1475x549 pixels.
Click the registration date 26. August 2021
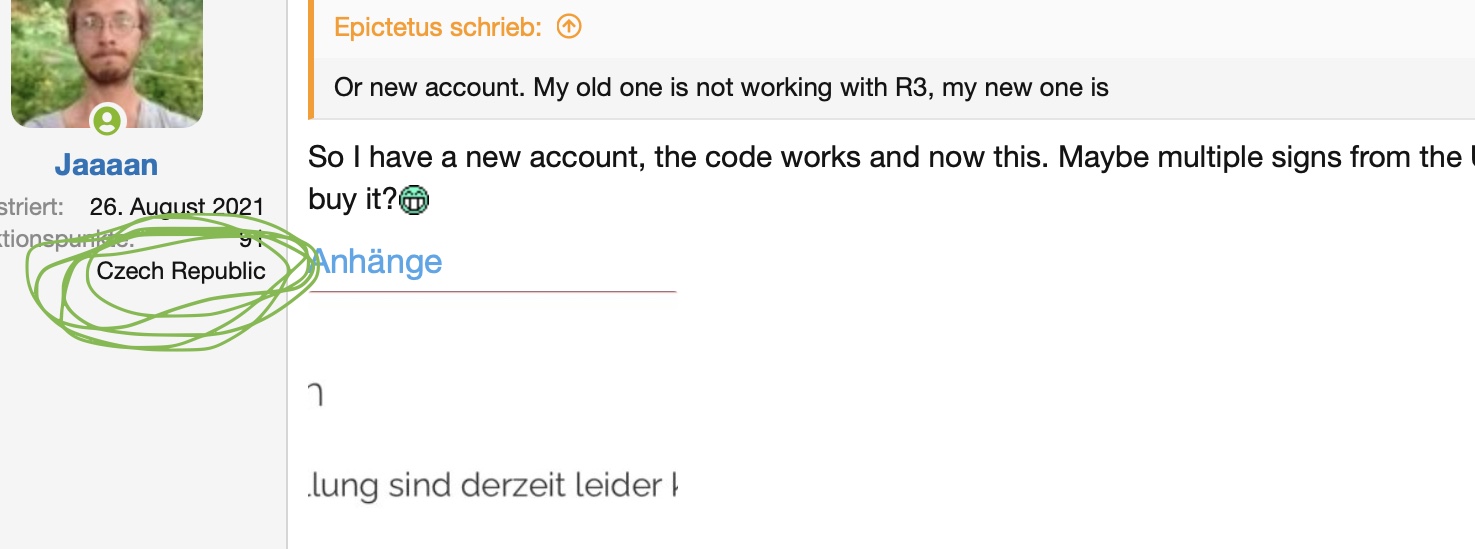(x=177, y=207)
